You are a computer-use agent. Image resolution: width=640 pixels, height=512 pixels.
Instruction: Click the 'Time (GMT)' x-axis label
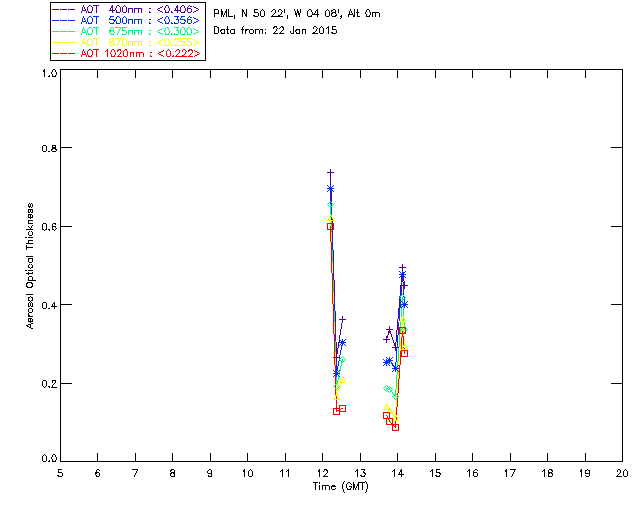click(x=341, y=487)
